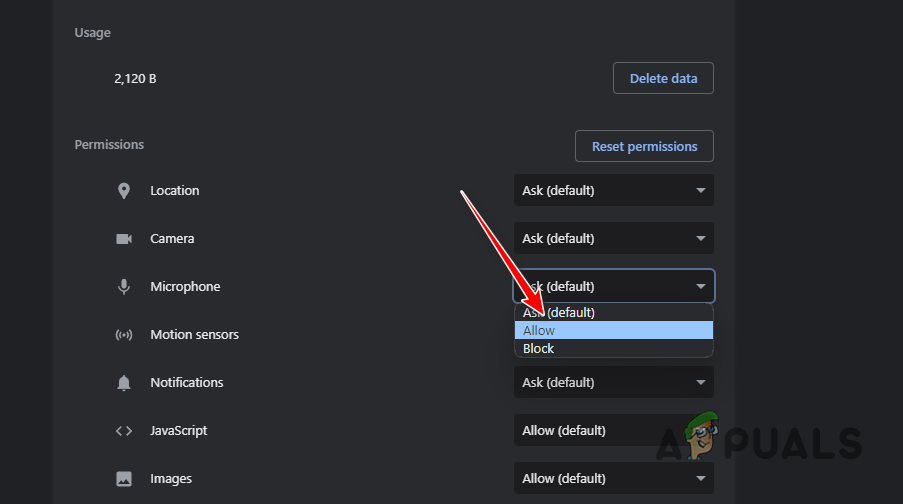Open the JavaScript permission dropdown
The image size is (903, 504).
point(613,431)
